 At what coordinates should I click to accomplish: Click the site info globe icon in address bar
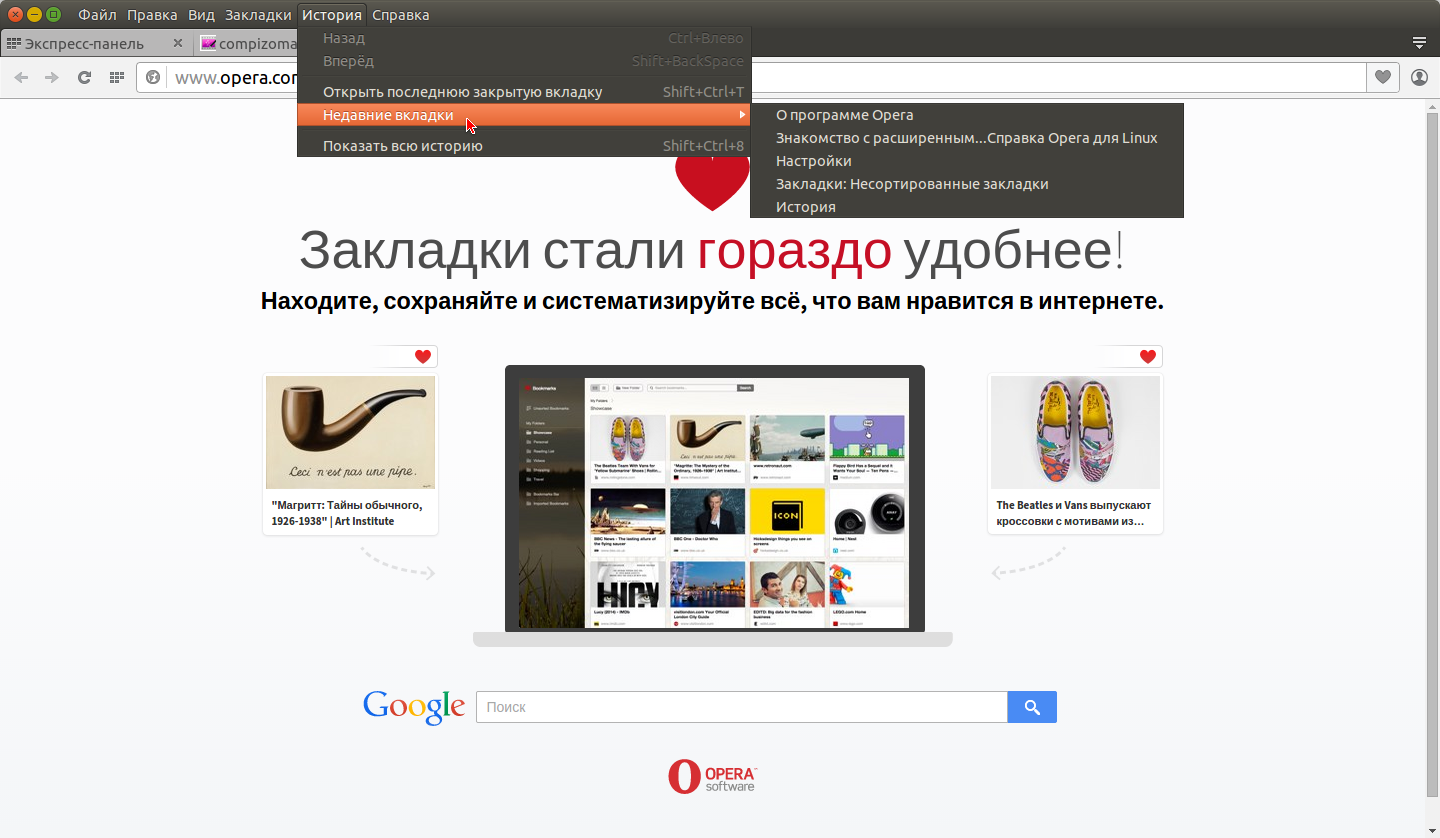point(153,77)
